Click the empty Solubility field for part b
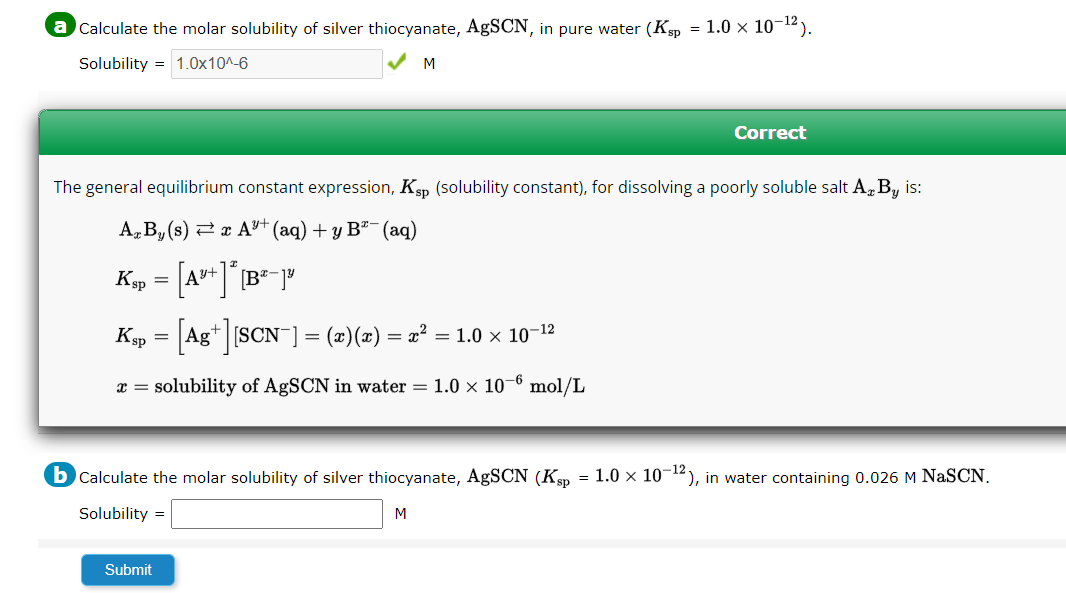 tap(276, 513)
